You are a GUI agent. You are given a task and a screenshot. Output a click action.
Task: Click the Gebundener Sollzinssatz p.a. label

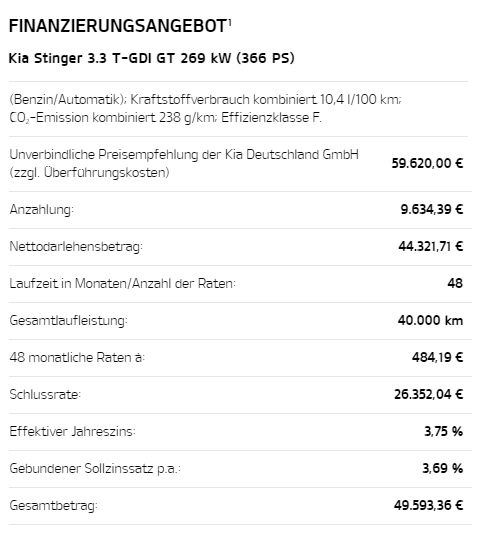click(95, 469)
